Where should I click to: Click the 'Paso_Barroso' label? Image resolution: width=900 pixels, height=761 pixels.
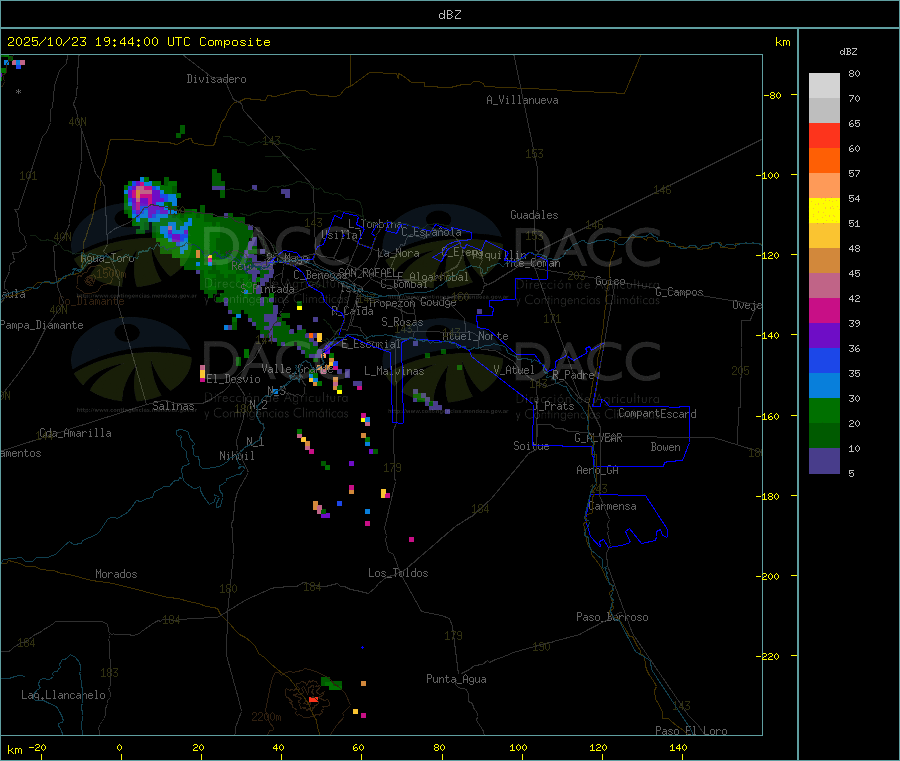612,617
